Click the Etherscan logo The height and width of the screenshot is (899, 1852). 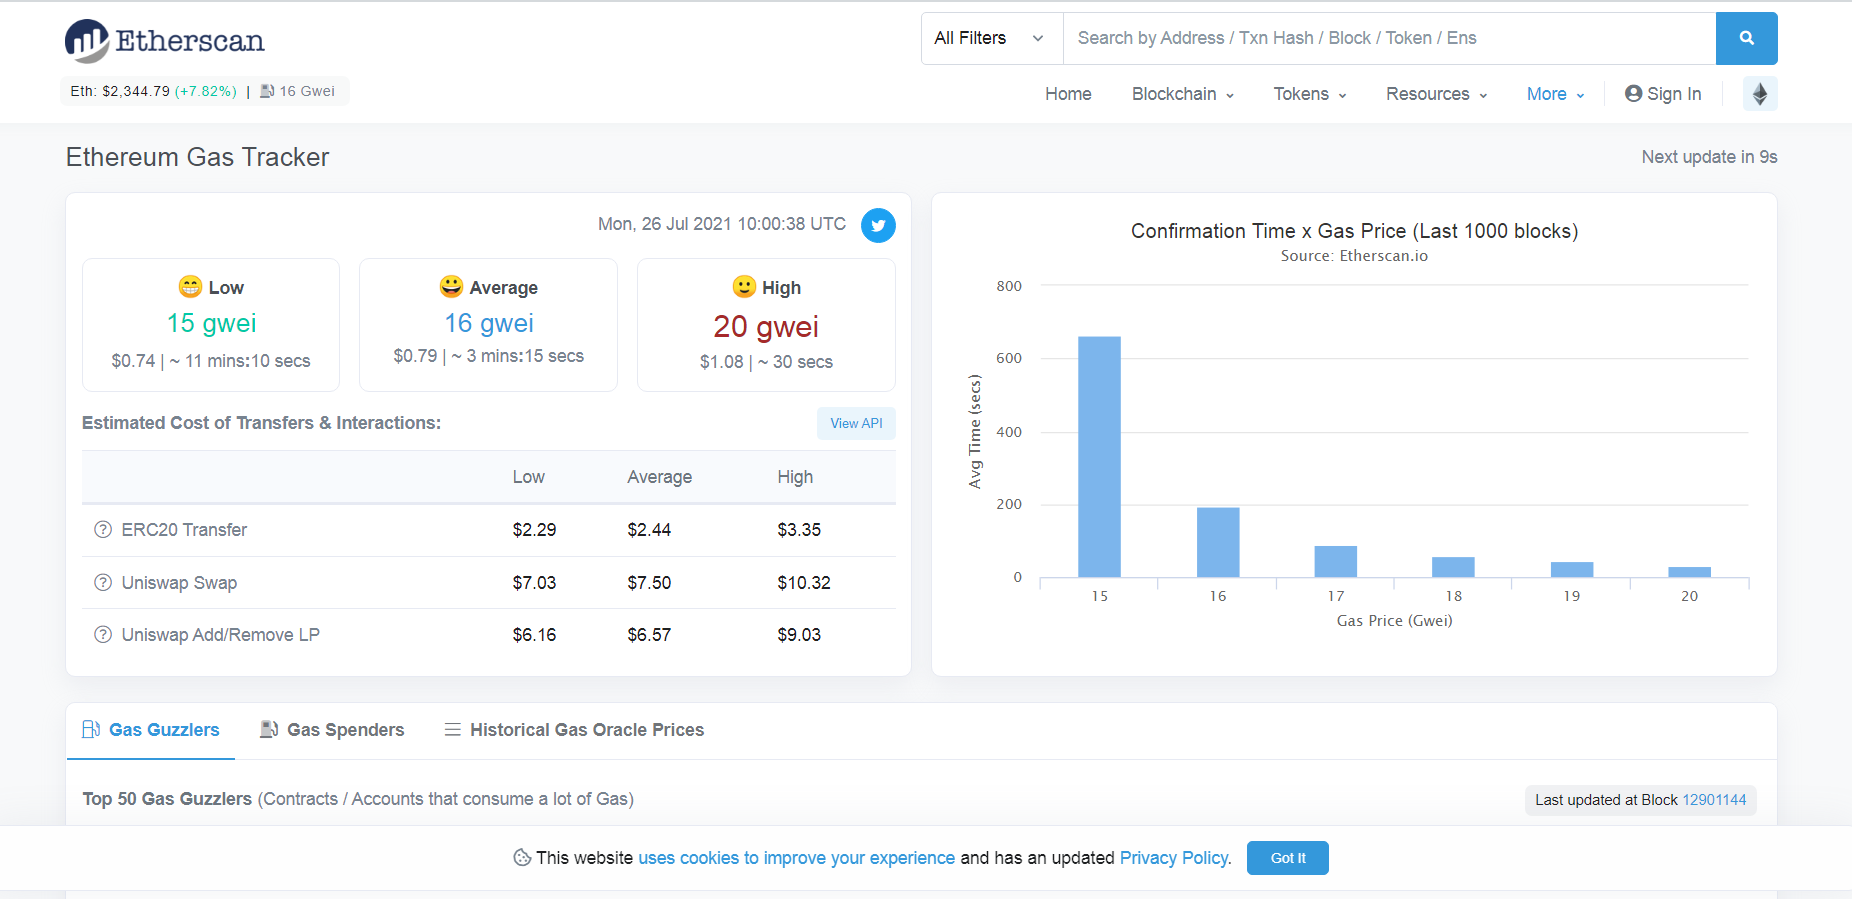165,41
